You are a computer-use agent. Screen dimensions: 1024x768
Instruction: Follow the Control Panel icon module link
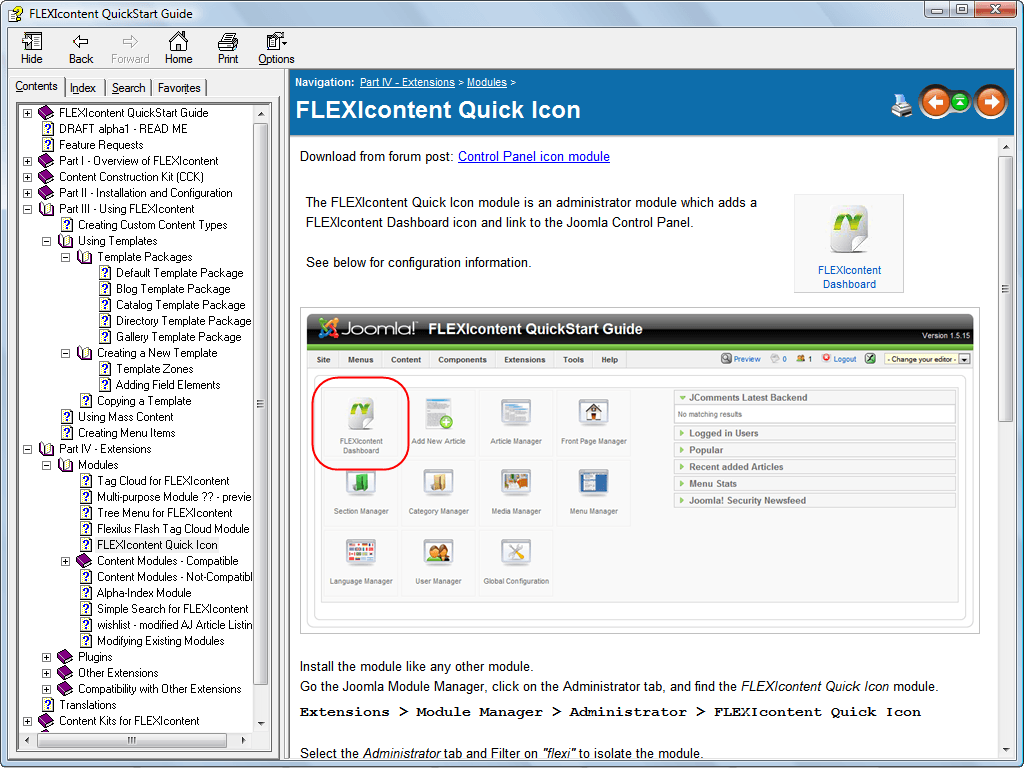(534, 156)
